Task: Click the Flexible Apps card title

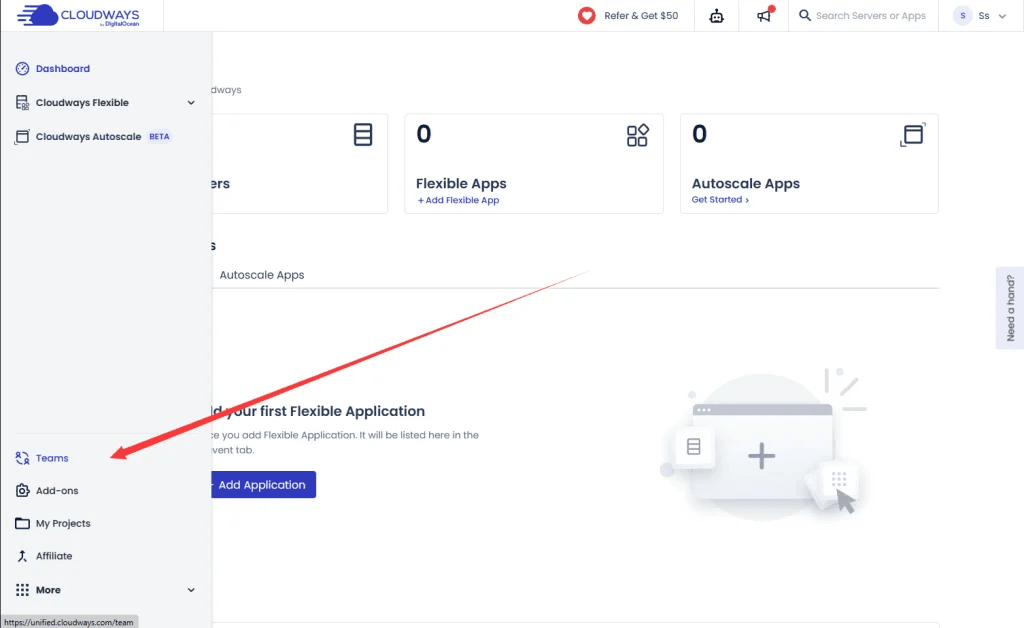Action: (x=461, y=183)
